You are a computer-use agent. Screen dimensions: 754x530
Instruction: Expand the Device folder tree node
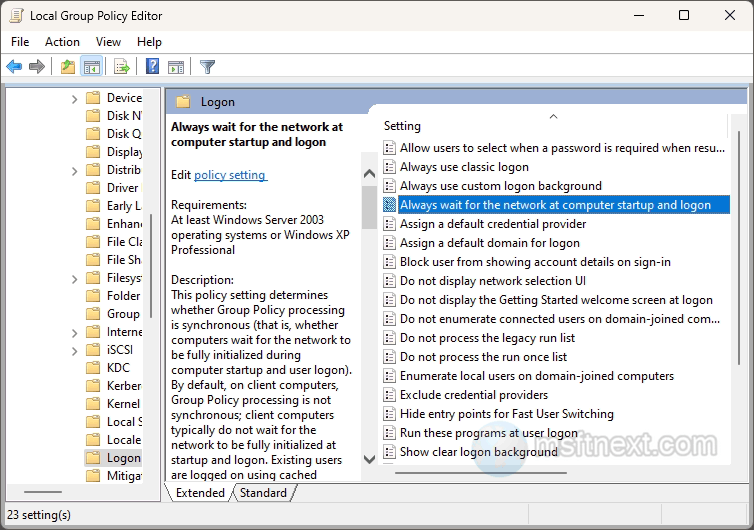(75, 98)
